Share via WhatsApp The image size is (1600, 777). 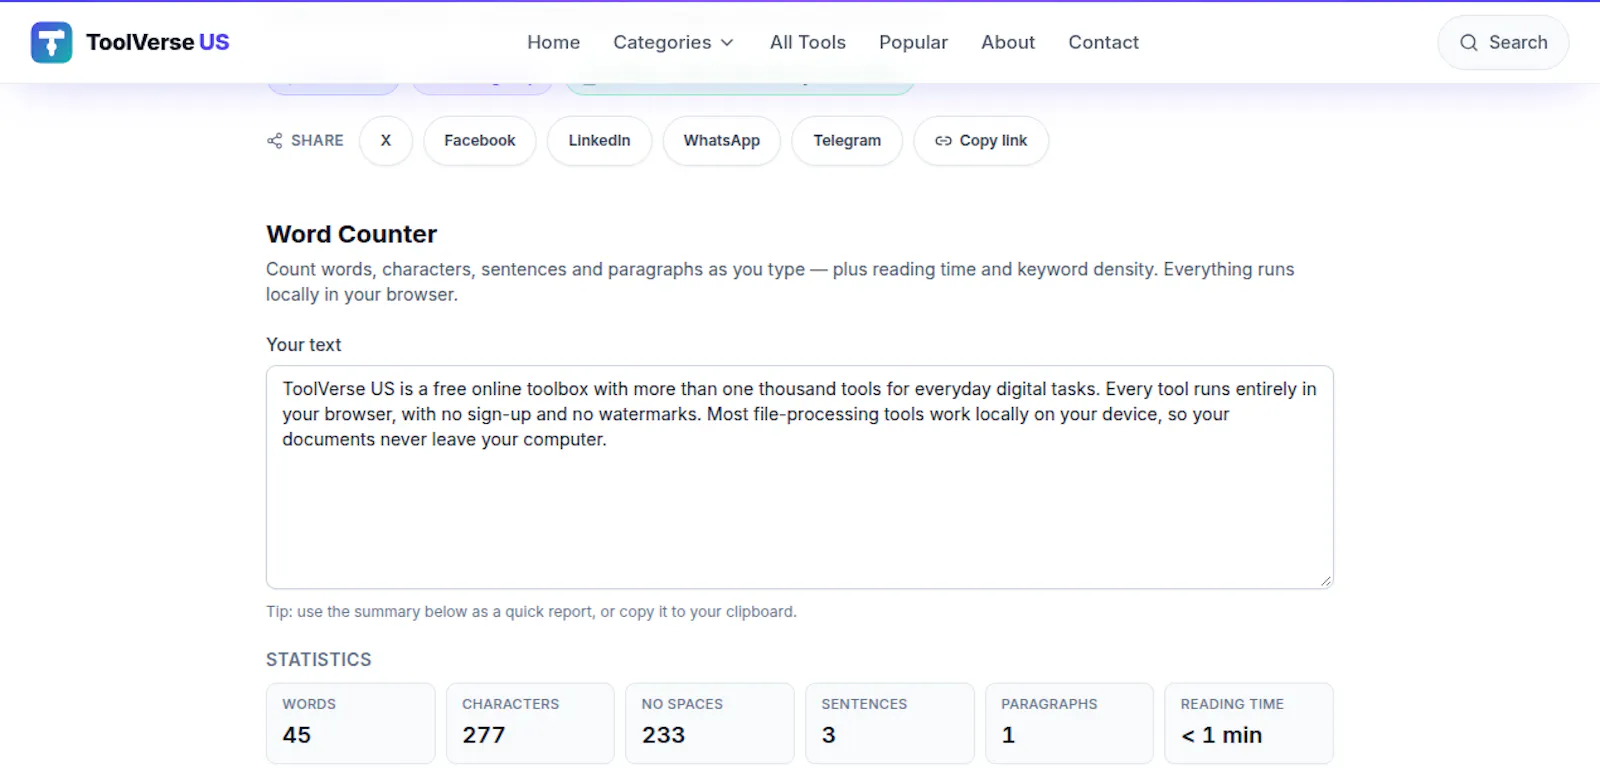coord(721,141)
